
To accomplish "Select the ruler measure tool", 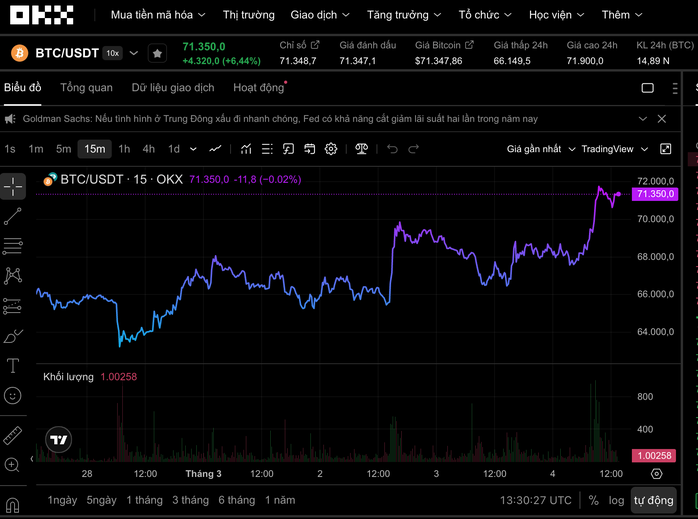I will coord(13,435).
